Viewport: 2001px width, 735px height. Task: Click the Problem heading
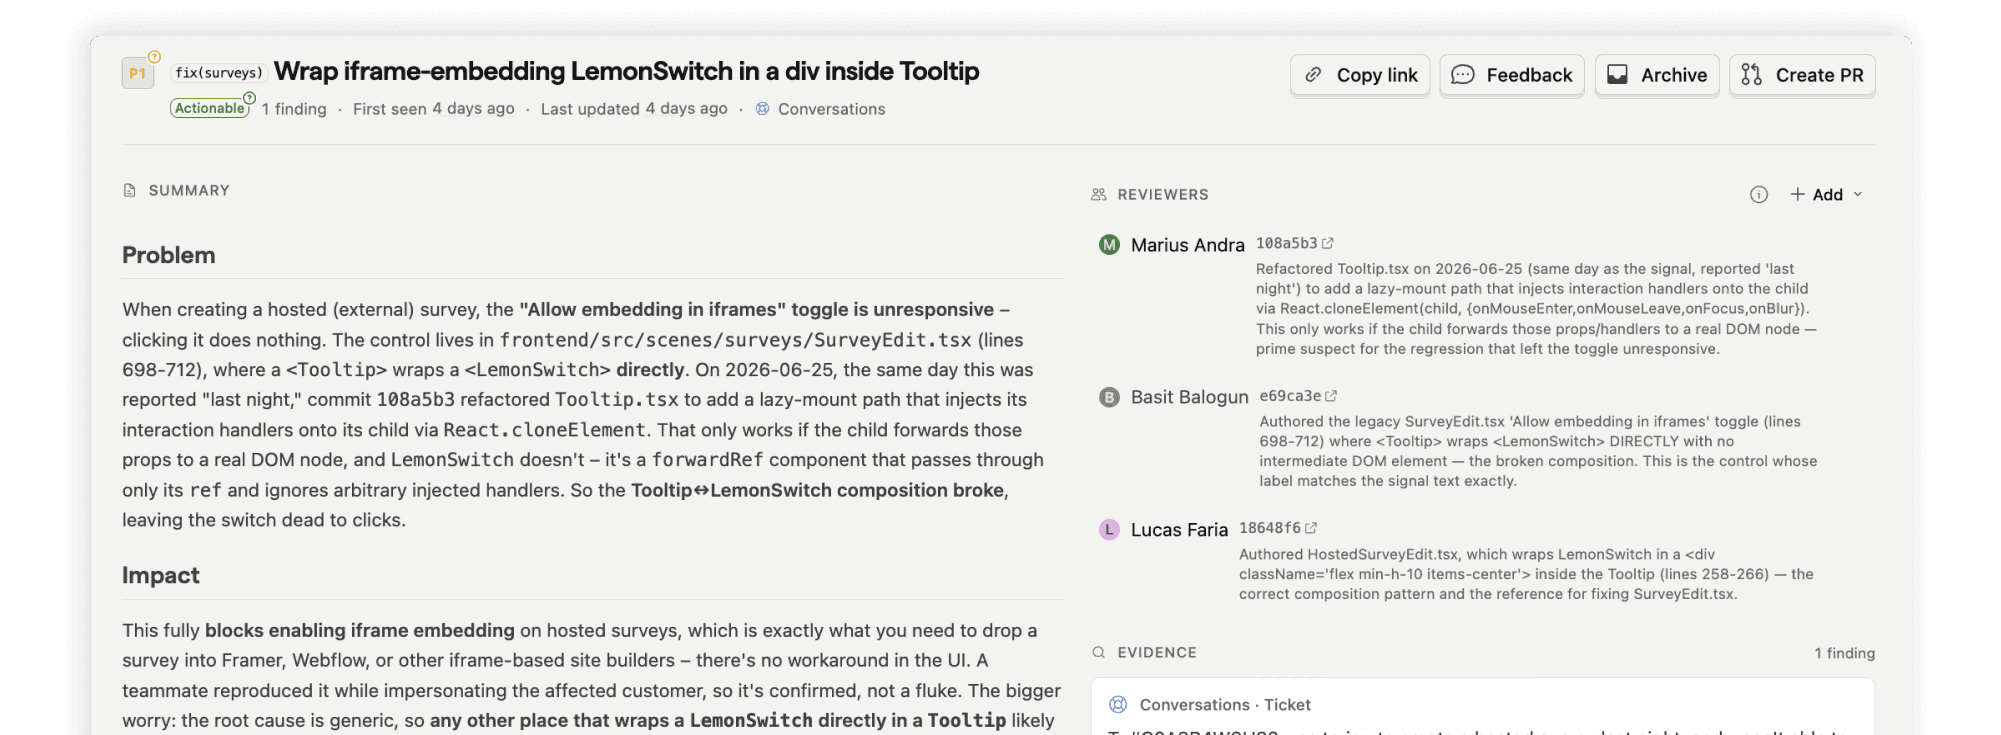pos(169,255)
